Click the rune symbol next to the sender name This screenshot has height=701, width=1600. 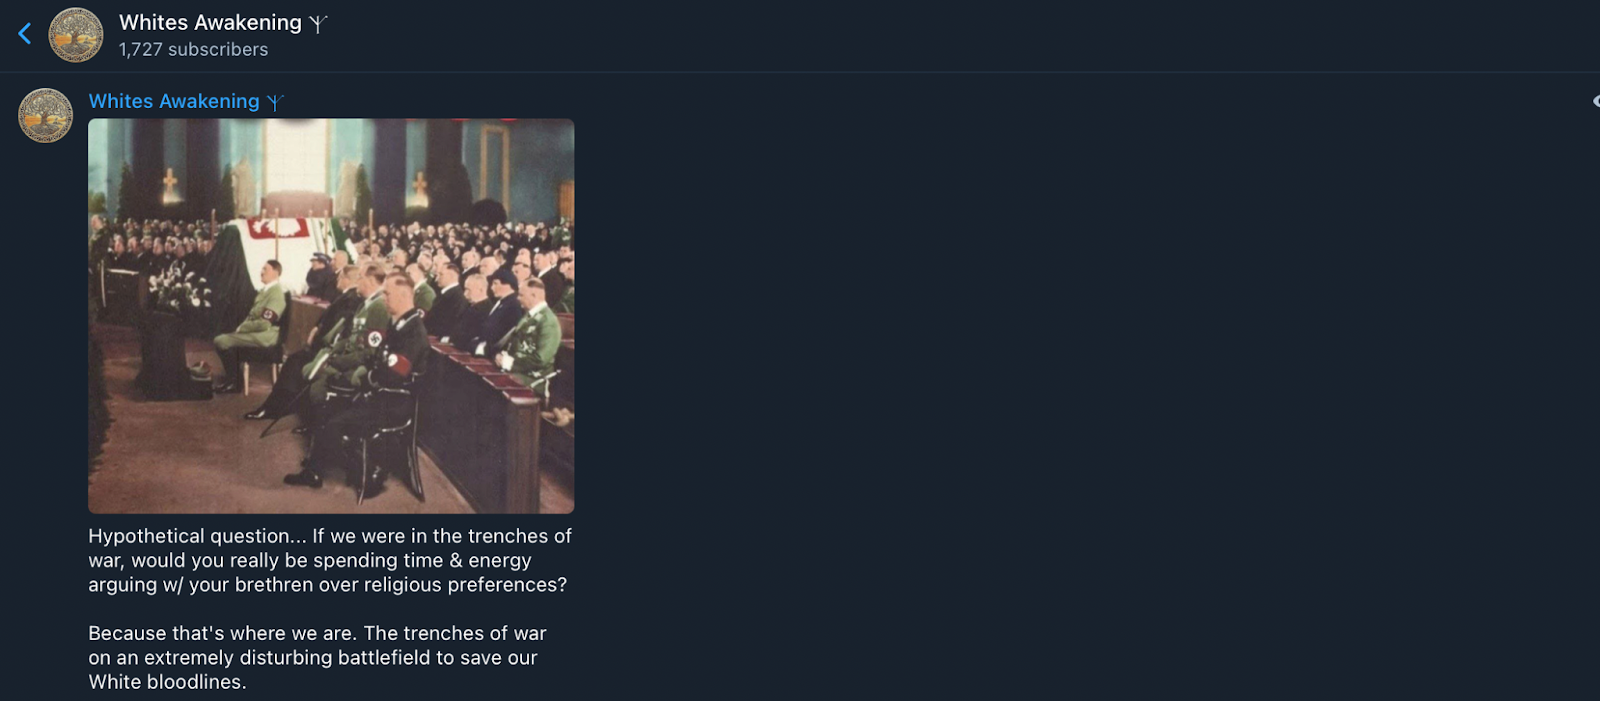coord(275,102)
